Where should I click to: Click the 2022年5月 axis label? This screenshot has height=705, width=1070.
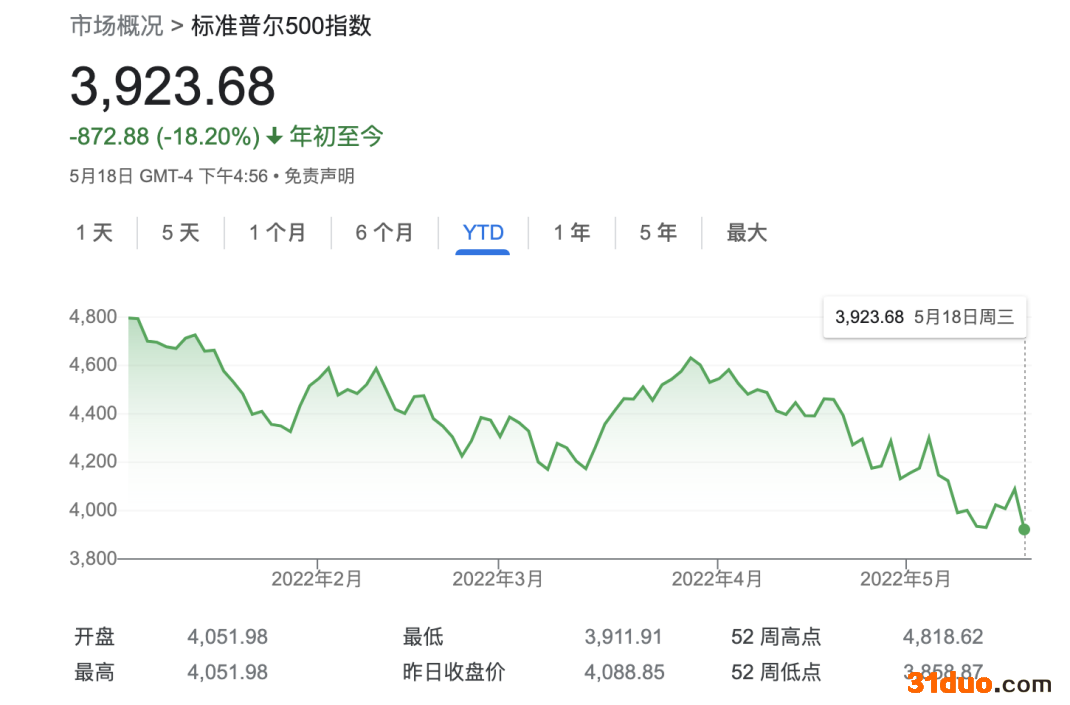coord(905,579)
